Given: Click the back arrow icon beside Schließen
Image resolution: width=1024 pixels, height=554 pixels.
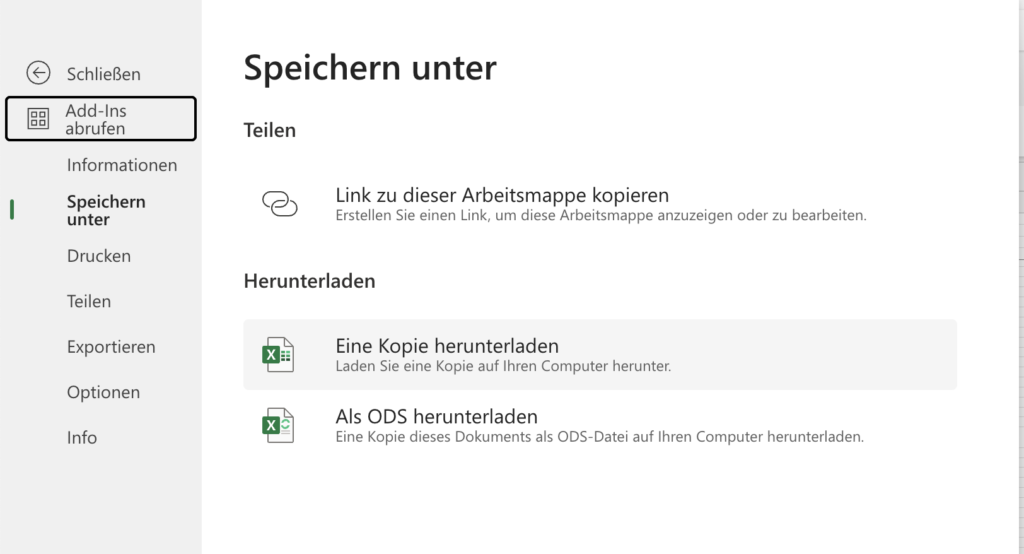Looking at the screenshot, I should click(38, 73).
